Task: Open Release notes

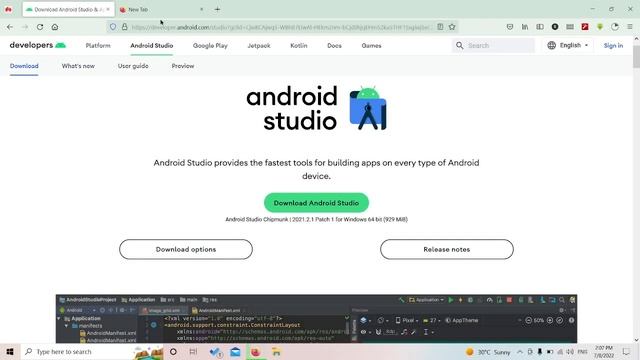Action: pos(447,249)
